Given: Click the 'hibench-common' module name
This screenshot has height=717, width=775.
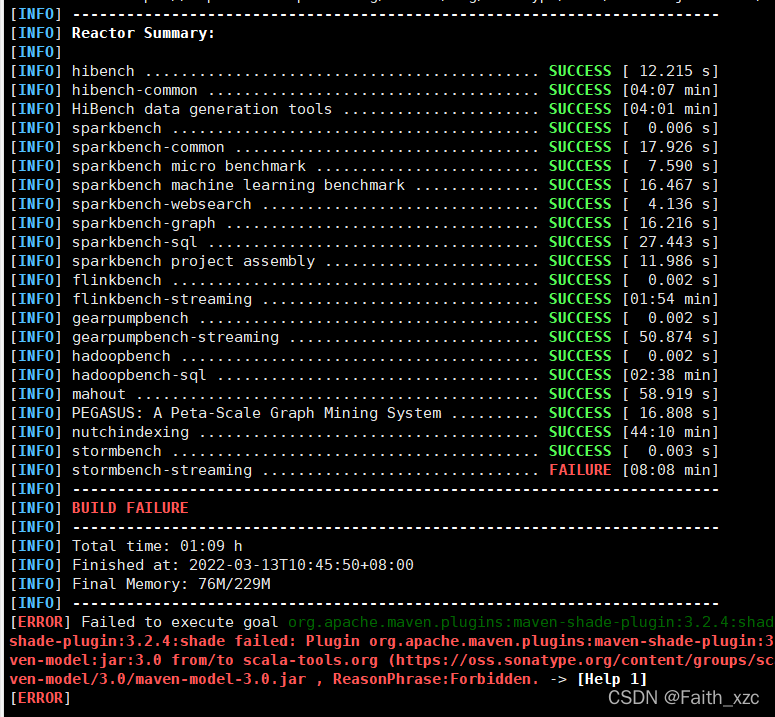Looking at the screenshot, I should (x=134, y=90).
